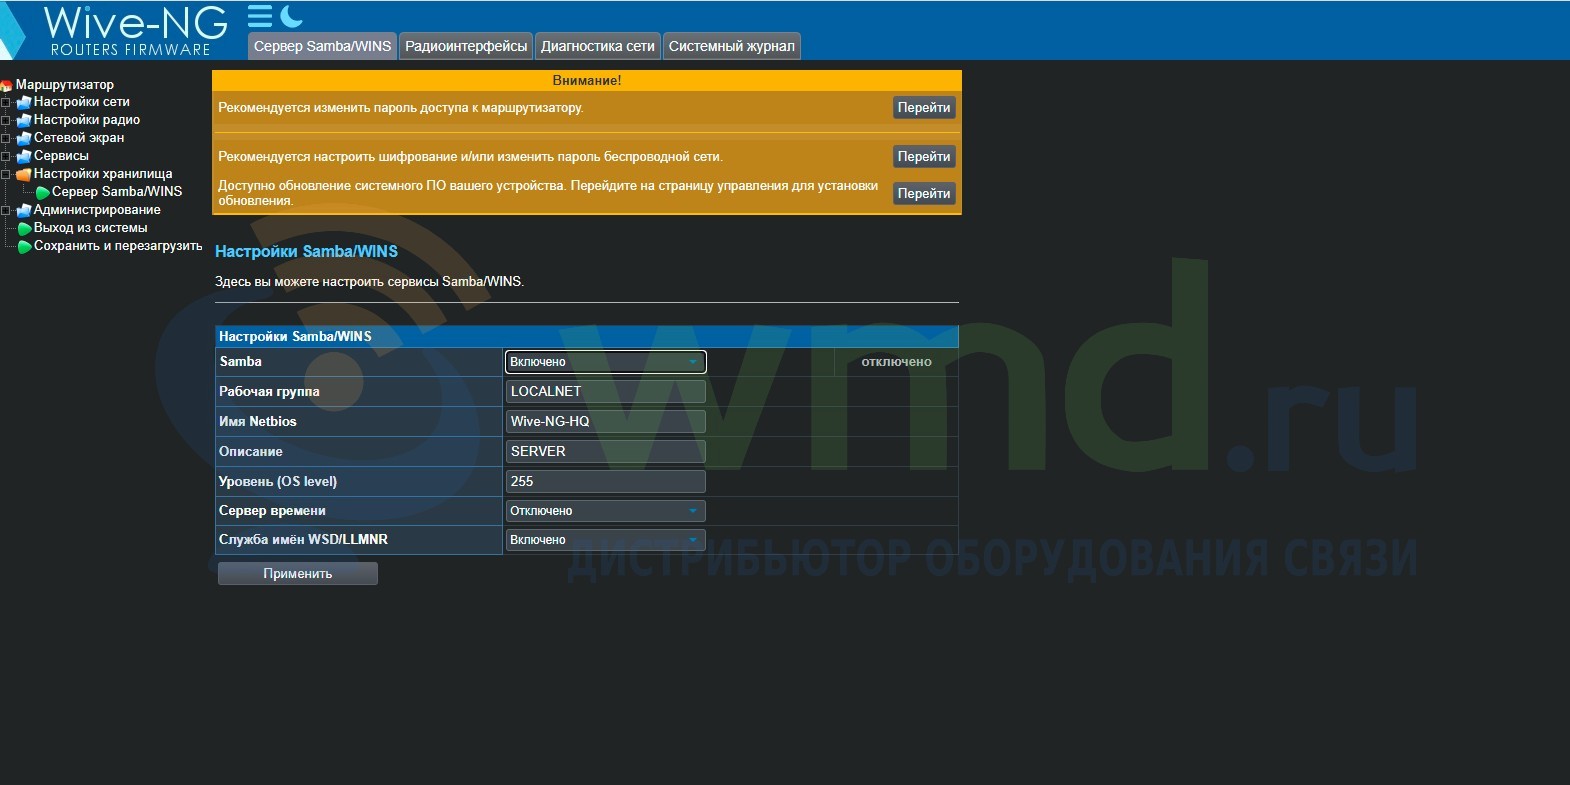Toggle the hamburger menu icon in the header
The width and height of the screenshot is (1570, 785).
(x=260, y=16)
